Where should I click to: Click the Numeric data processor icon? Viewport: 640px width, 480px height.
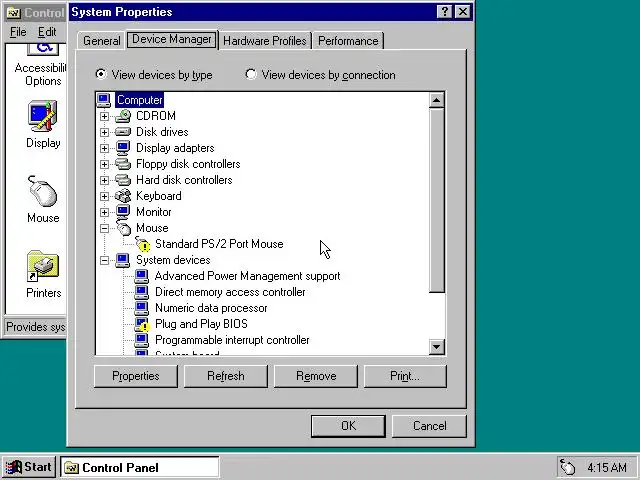coord(142,308)
